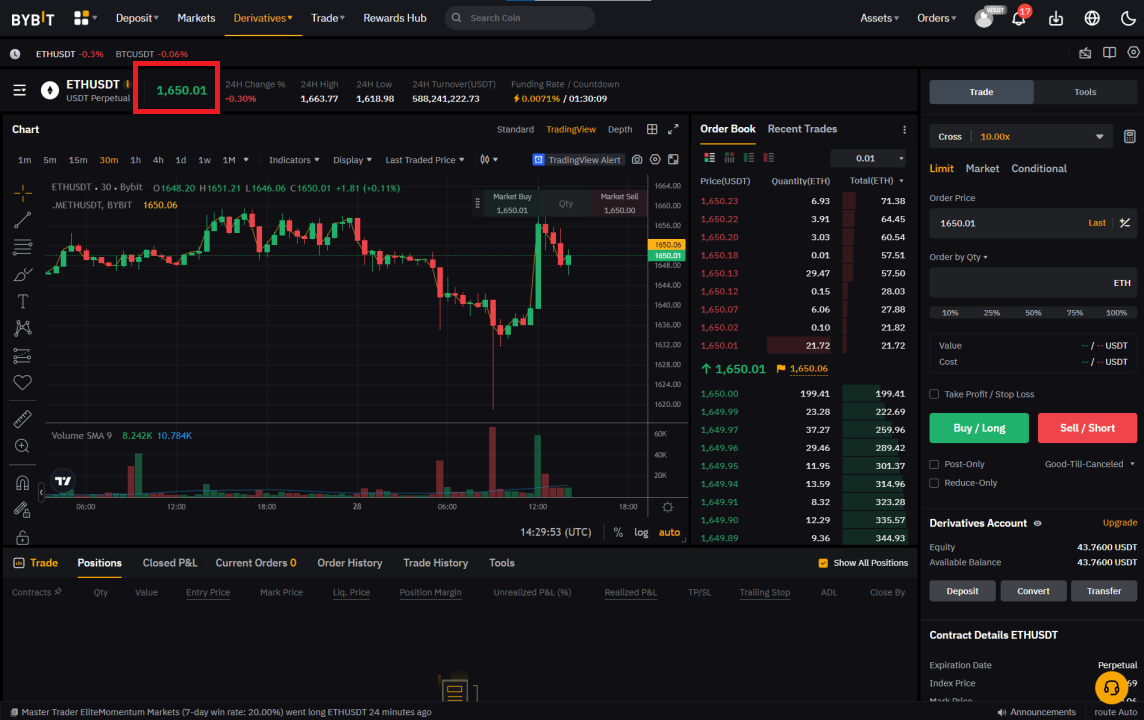Set quantity slider to 100%
Image resolution: width=1144 pixels, height=720 pixels.
coord(1116,313)
